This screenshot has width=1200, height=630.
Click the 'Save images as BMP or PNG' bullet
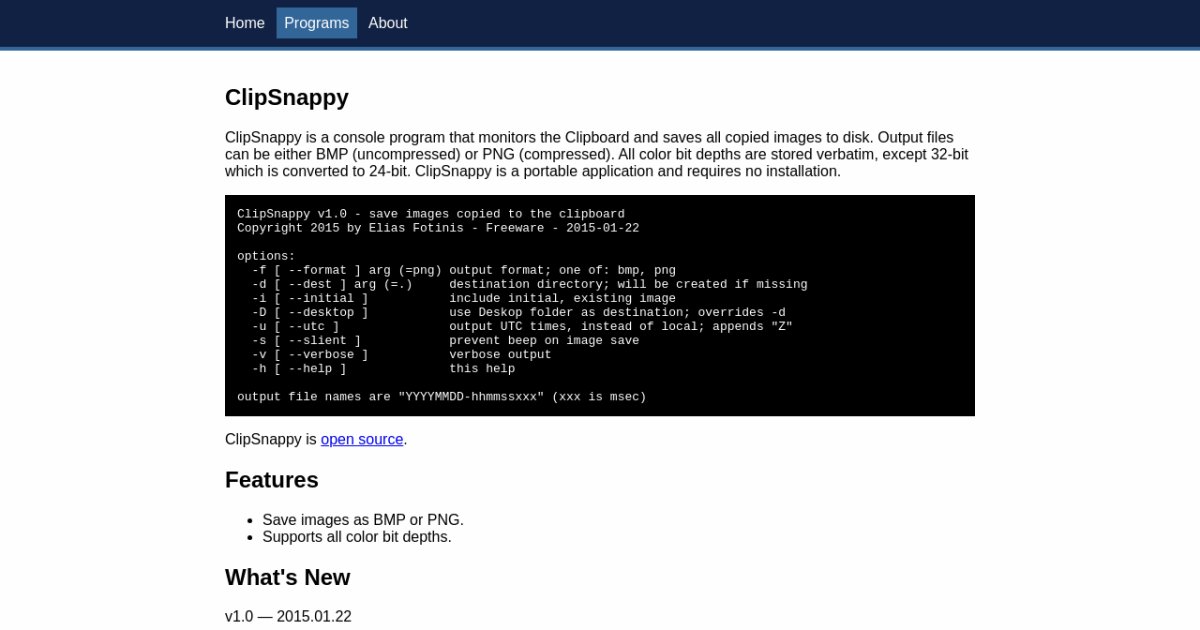click(363, 520)
